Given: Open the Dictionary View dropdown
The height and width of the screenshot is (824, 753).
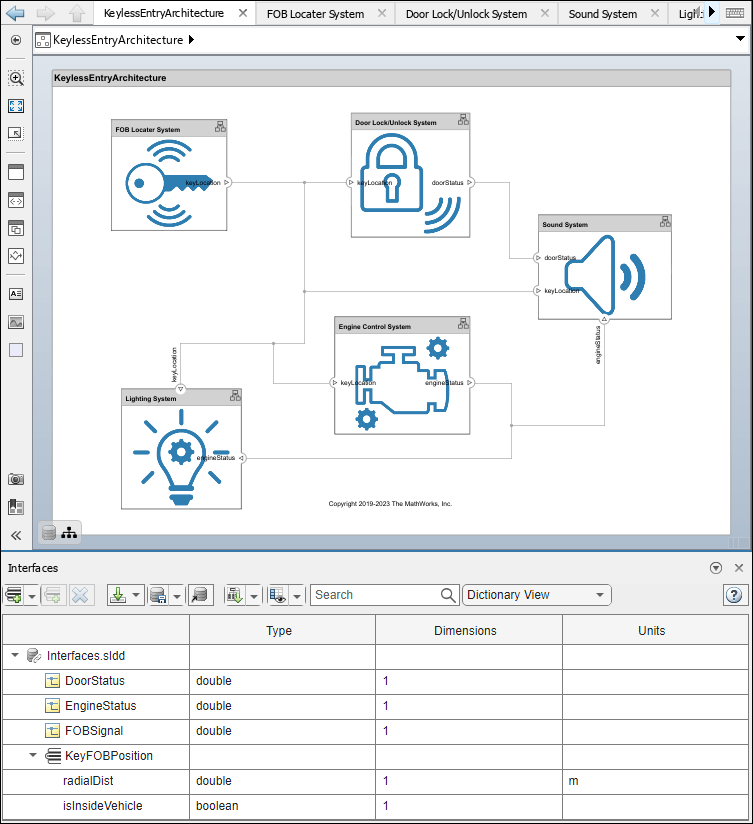Looking at the screenshot, I should click(x=537, y=595).
